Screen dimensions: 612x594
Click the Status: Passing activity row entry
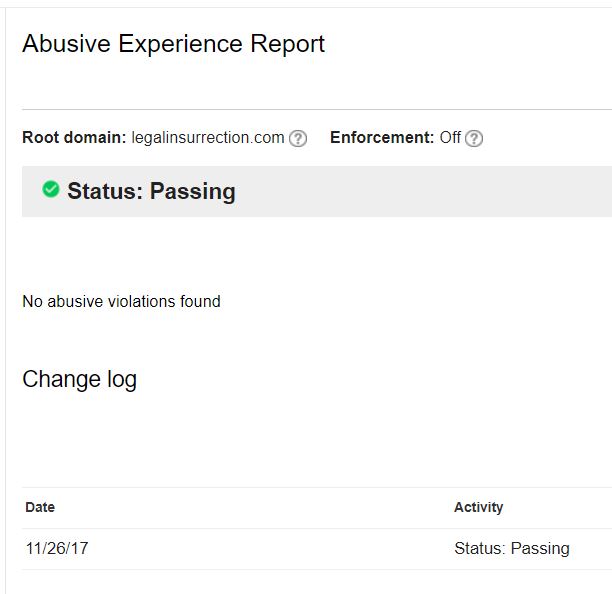(x=512, y=548)
